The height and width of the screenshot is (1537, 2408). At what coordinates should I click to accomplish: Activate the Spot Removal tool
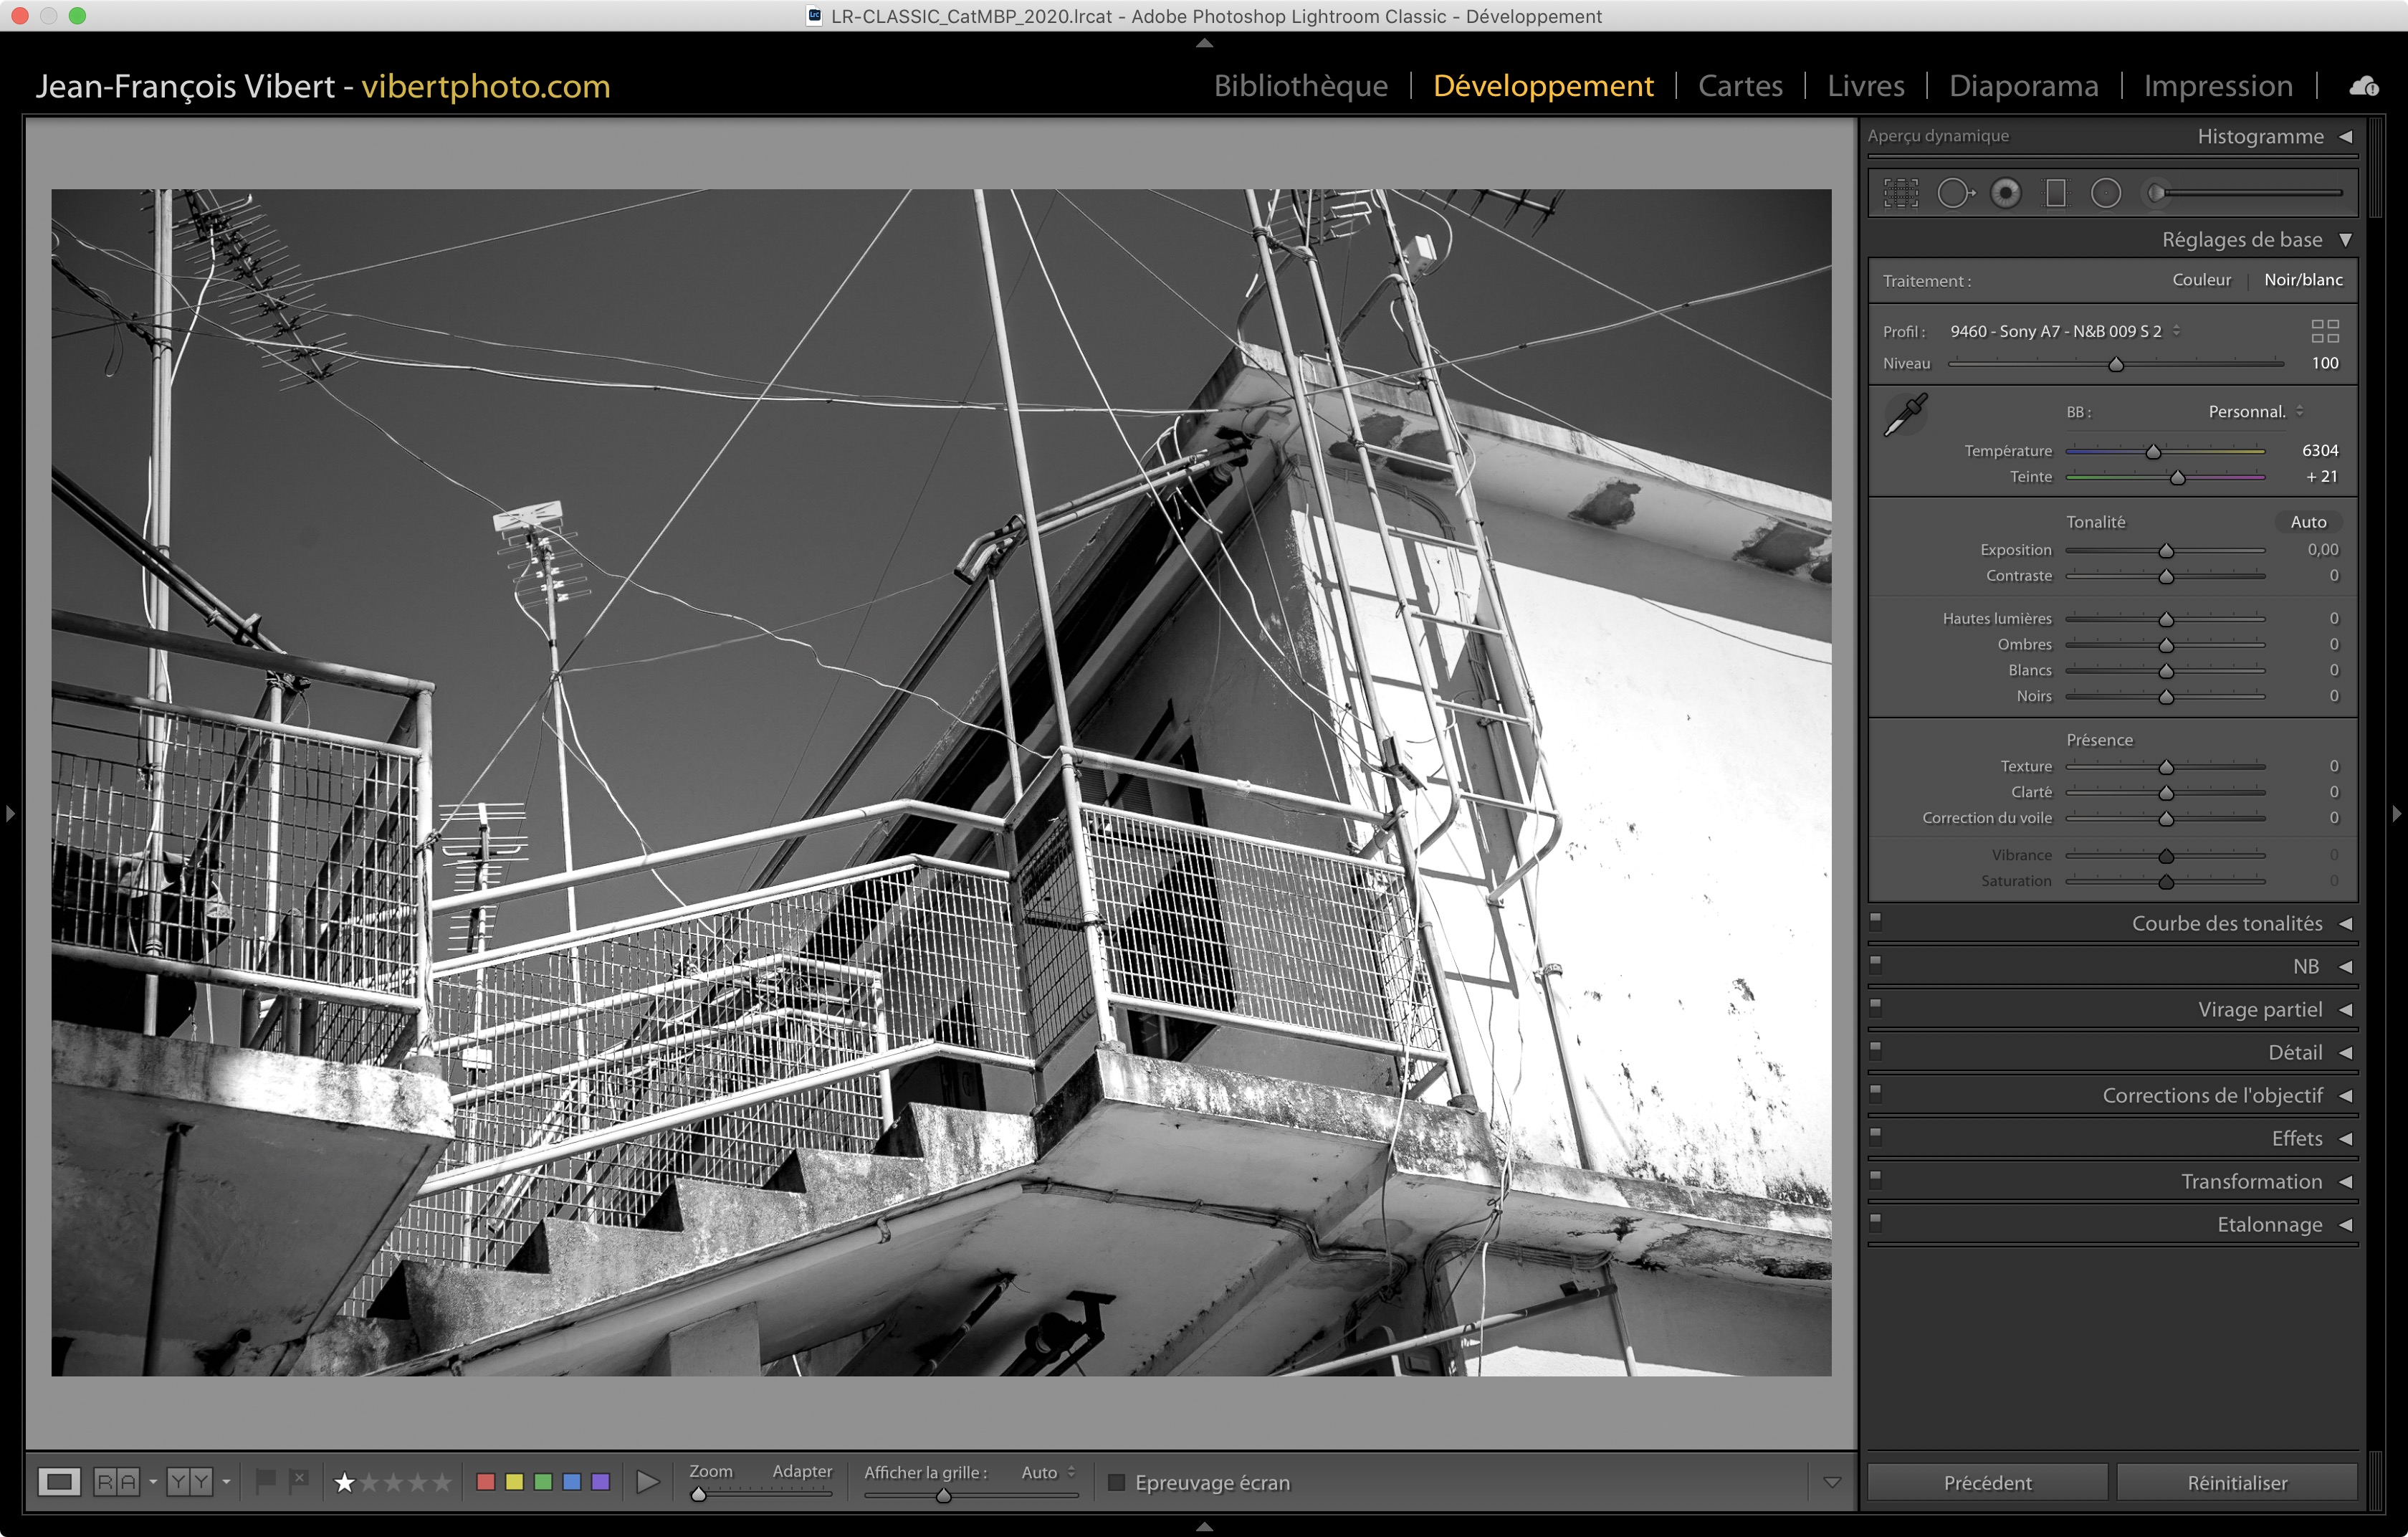tap(1955, 193)
